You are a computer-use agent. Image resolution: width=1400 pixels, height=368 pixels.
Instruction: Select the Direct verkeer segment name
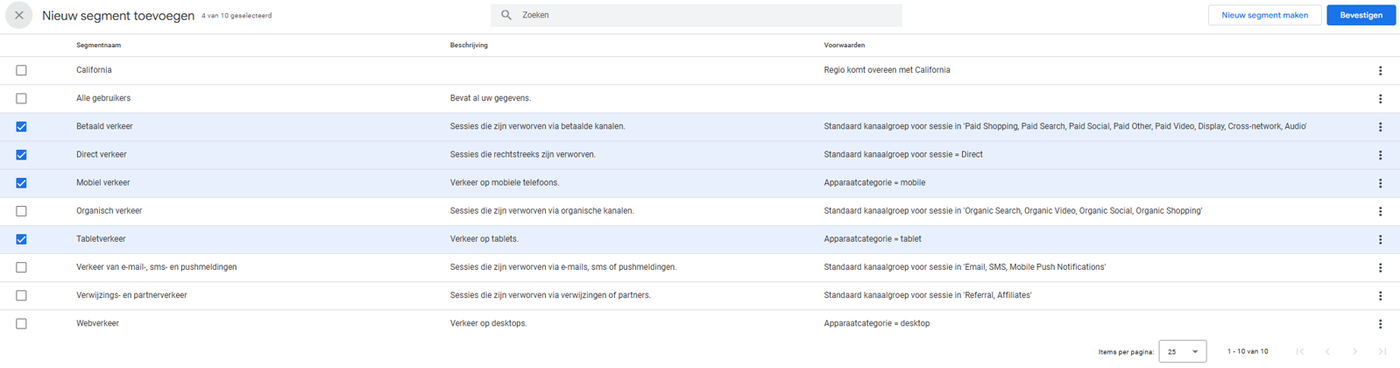[x=102, y=155]
